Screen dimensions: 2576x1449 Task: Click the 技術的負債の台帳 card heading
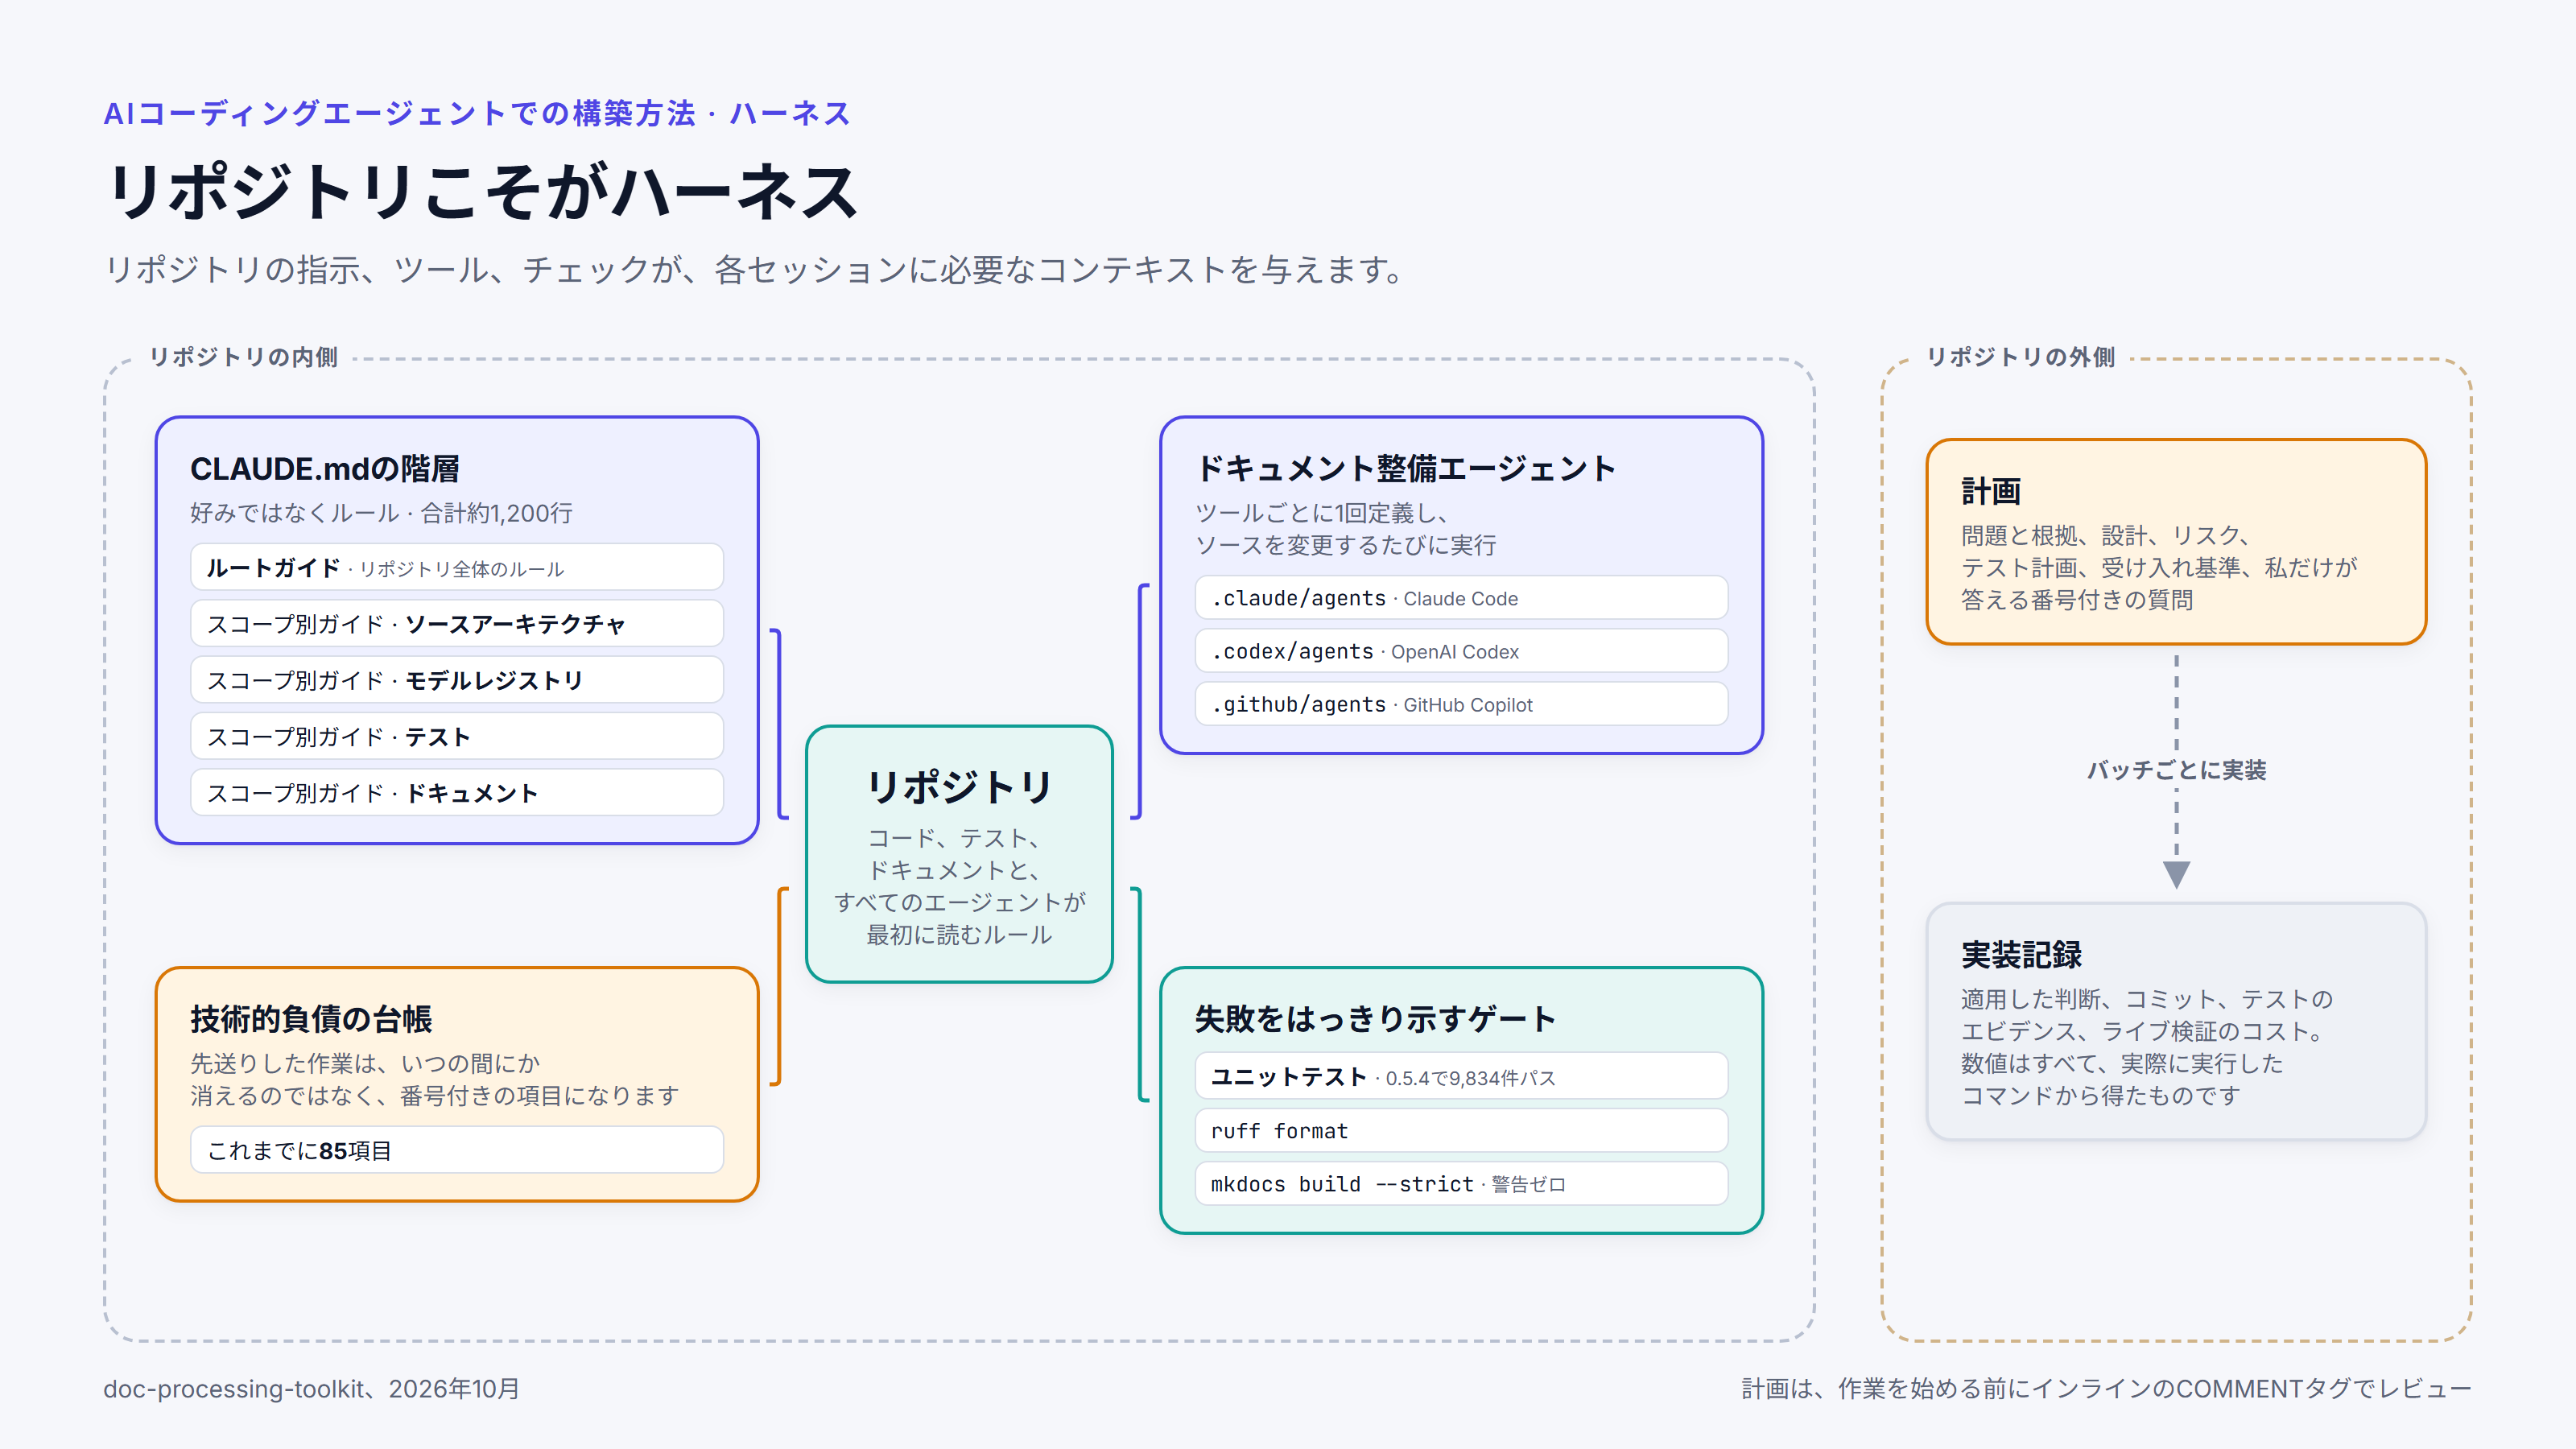point(311,1019)
